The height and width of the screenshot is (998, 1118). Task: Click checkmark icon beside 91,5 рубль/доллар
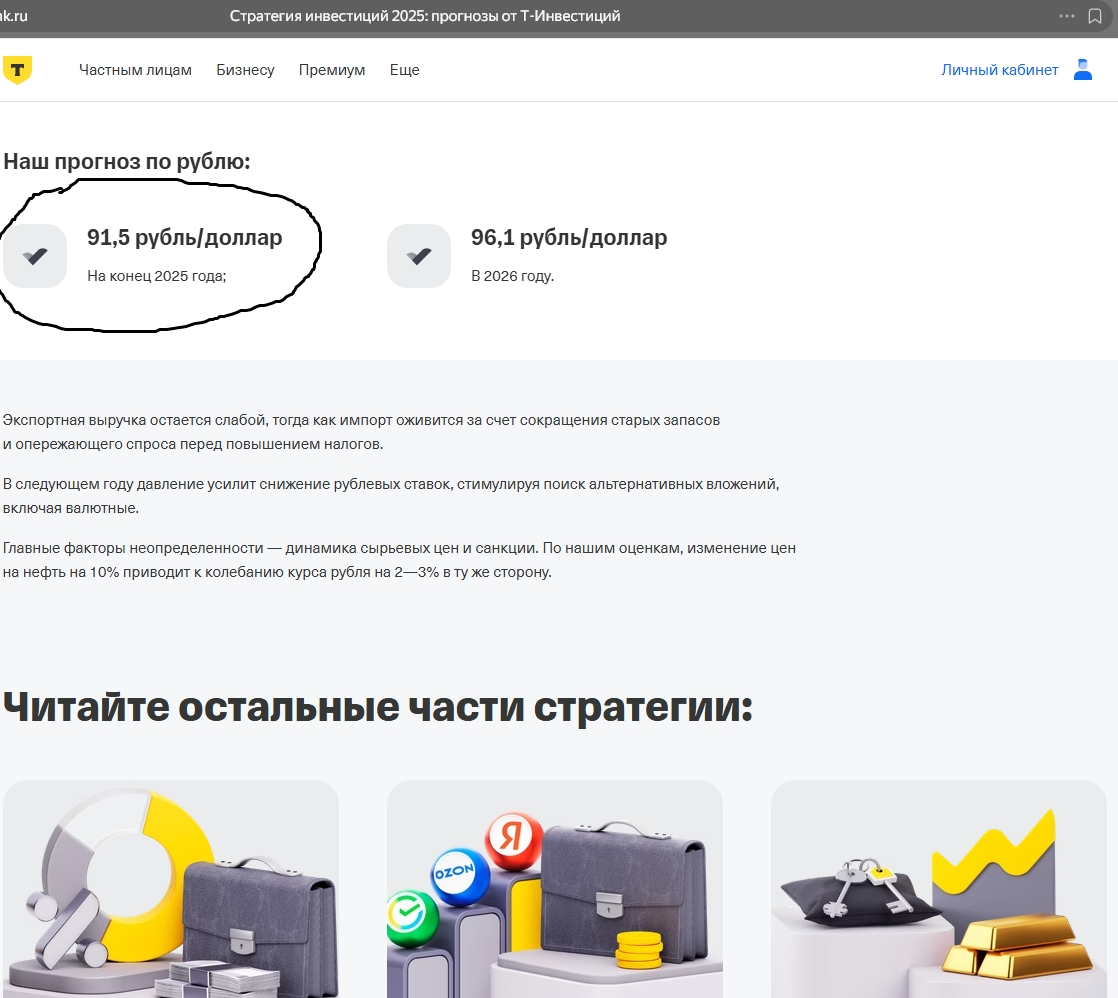(35, 256)
